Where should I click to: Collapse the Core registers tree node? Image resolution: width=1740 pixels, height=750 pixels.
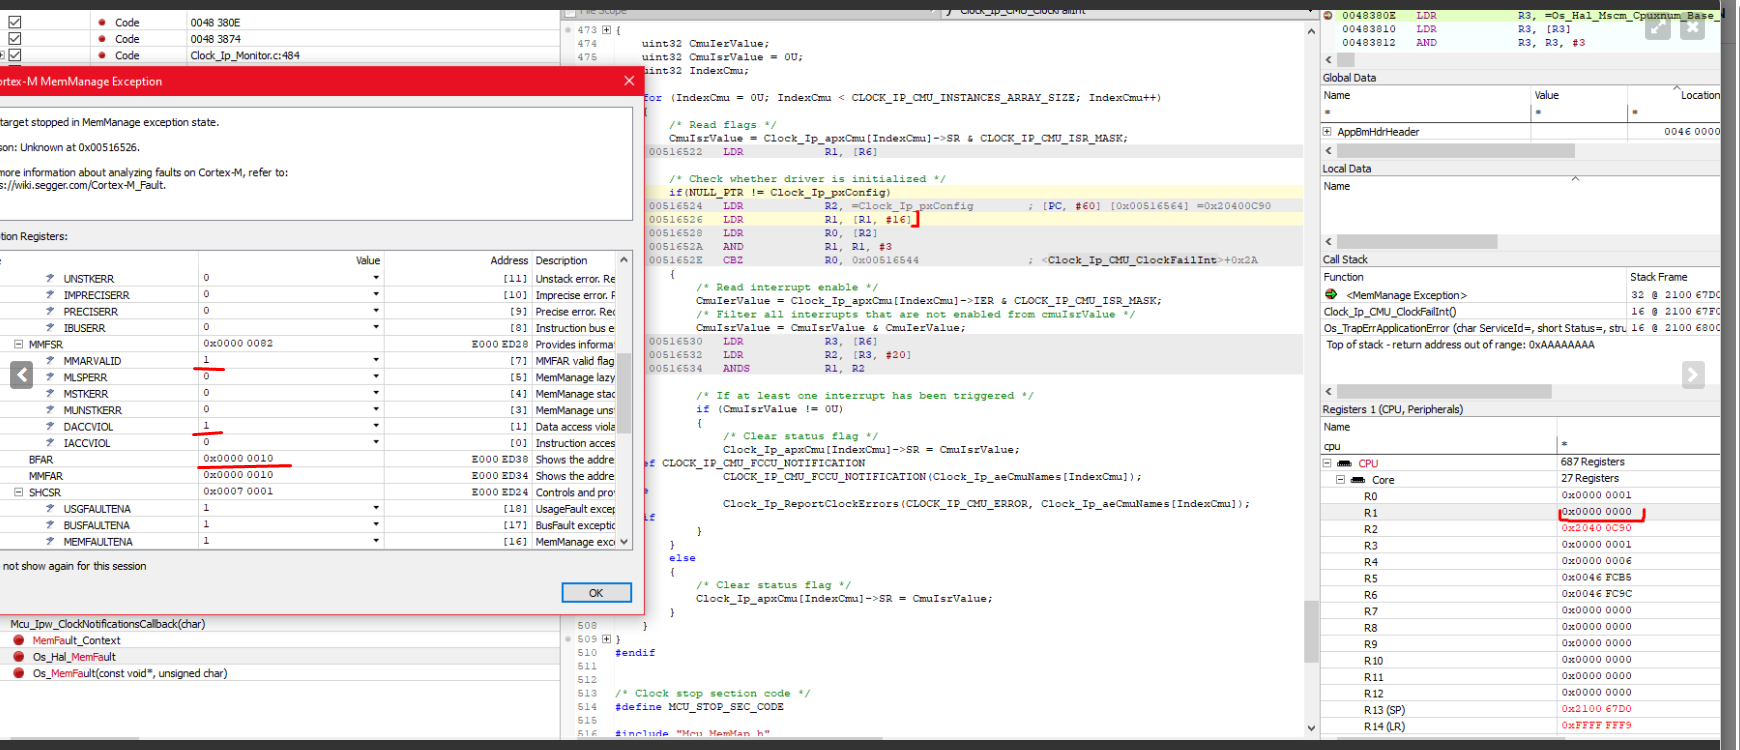tap(1340, 480)
